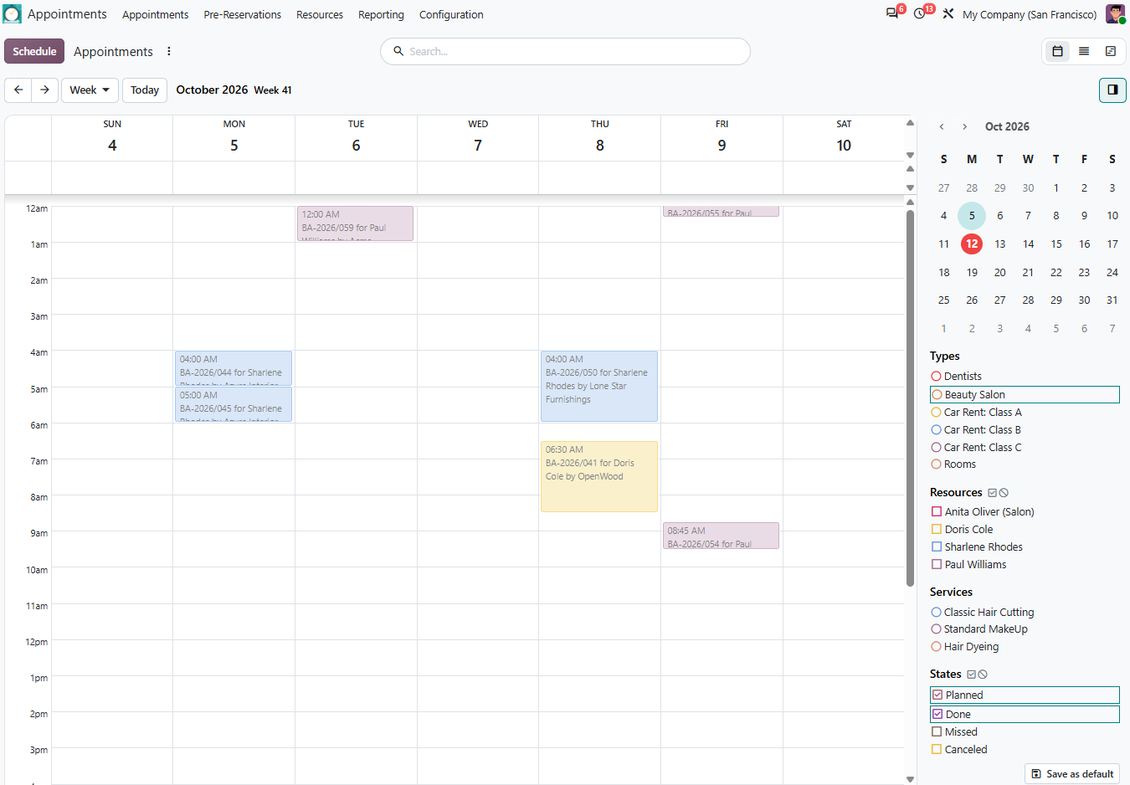Open the Resources menu in the top bar
The image size is (1130, 785).
tap(319, 14)
